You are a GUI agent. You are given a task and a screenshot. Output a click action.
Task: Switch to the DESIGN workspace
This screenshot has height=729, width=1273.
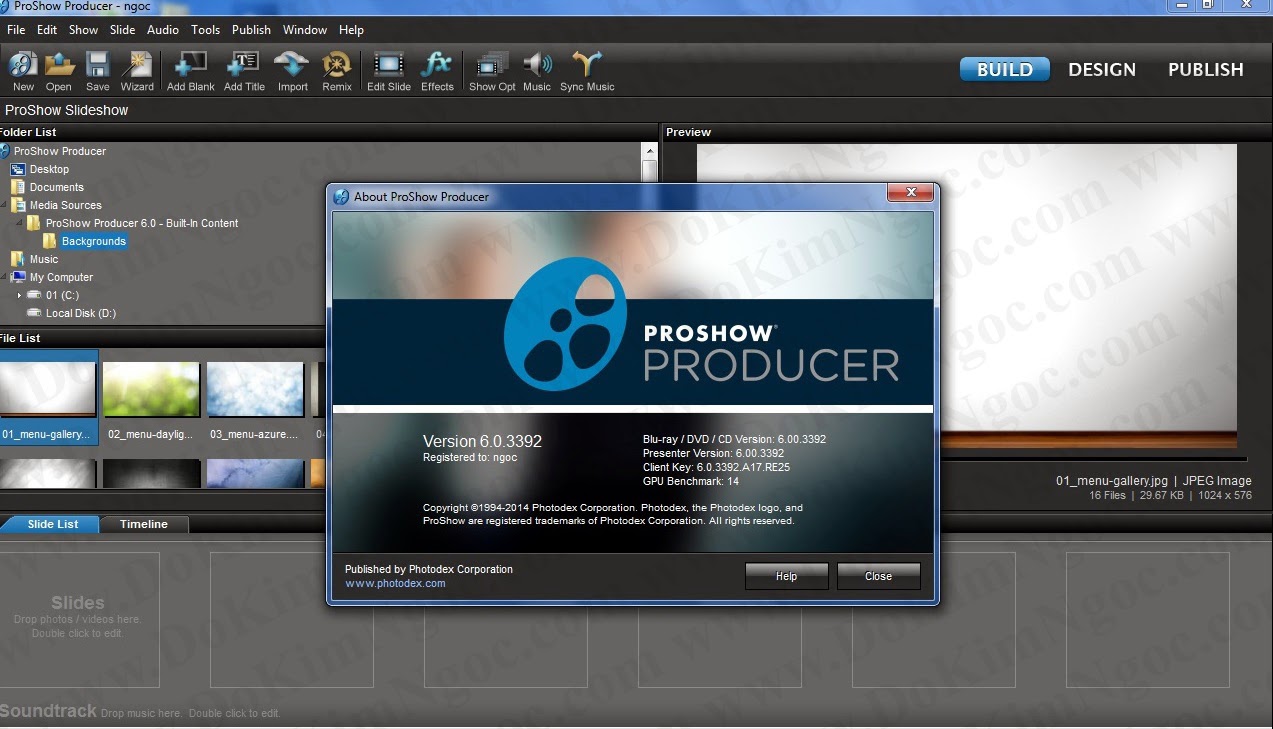1102,69
